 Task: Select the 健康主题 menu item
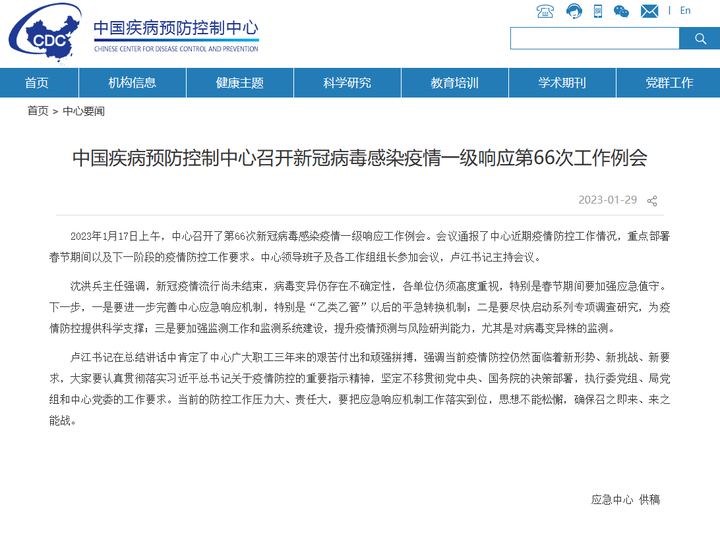(x=240, y=83)
